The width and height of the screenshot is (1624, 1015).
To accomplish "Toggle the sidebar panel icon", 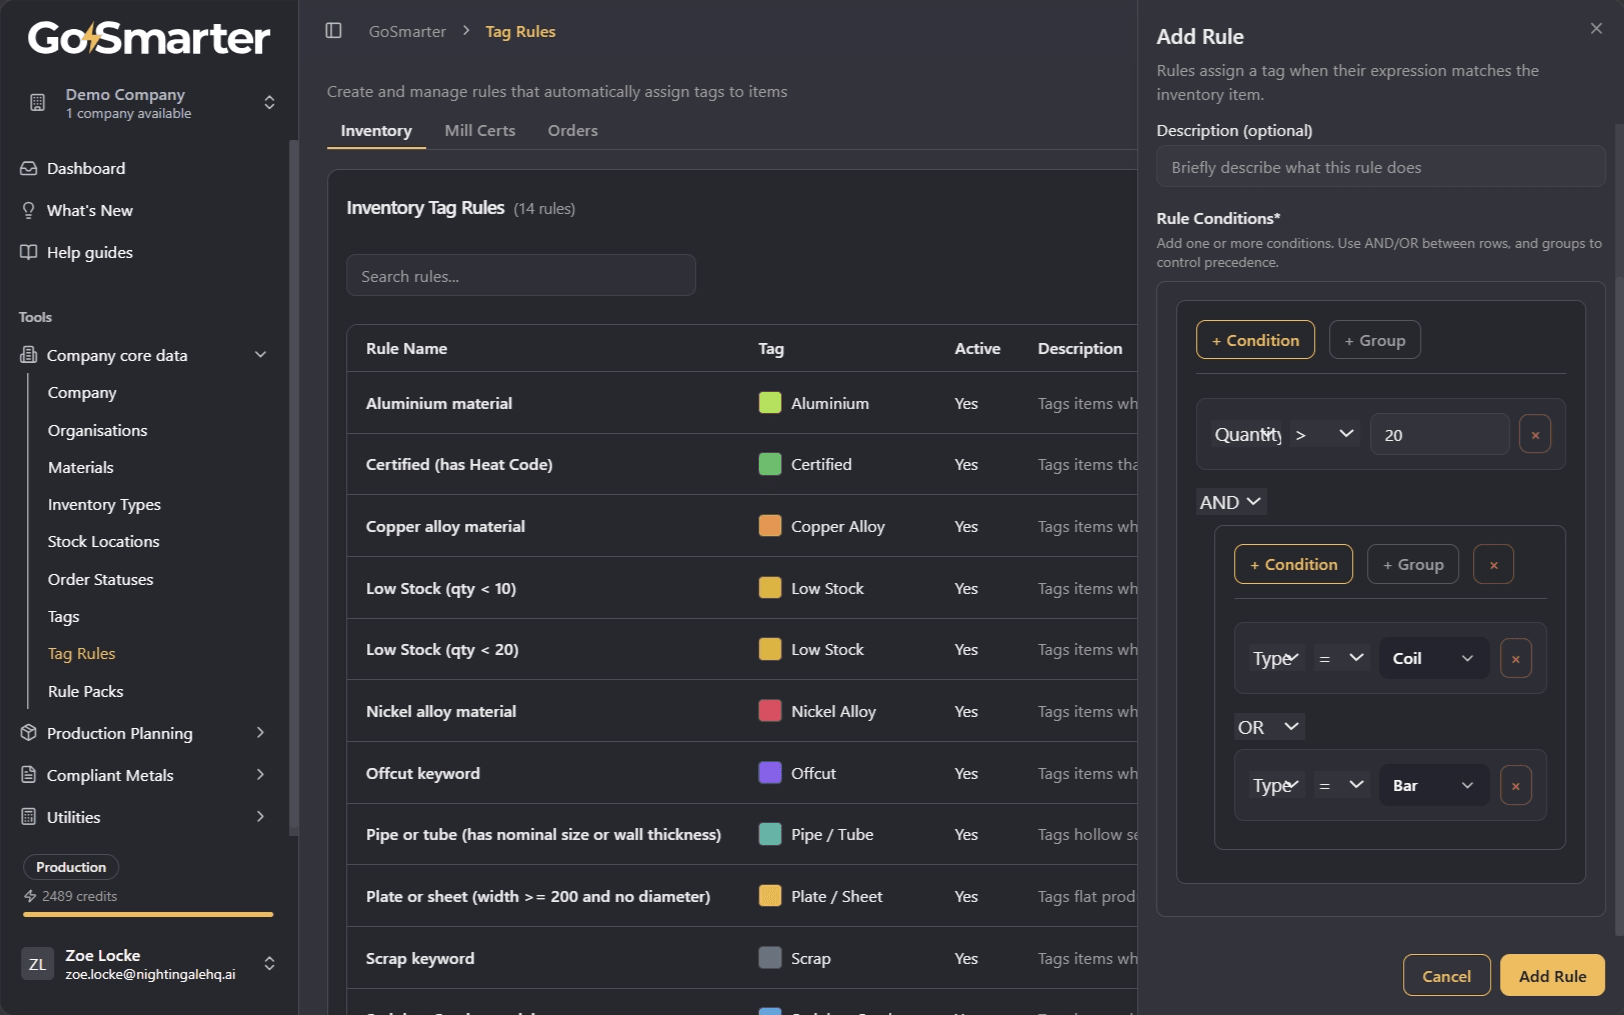I will pyautogui.click(x=334, y=31).
